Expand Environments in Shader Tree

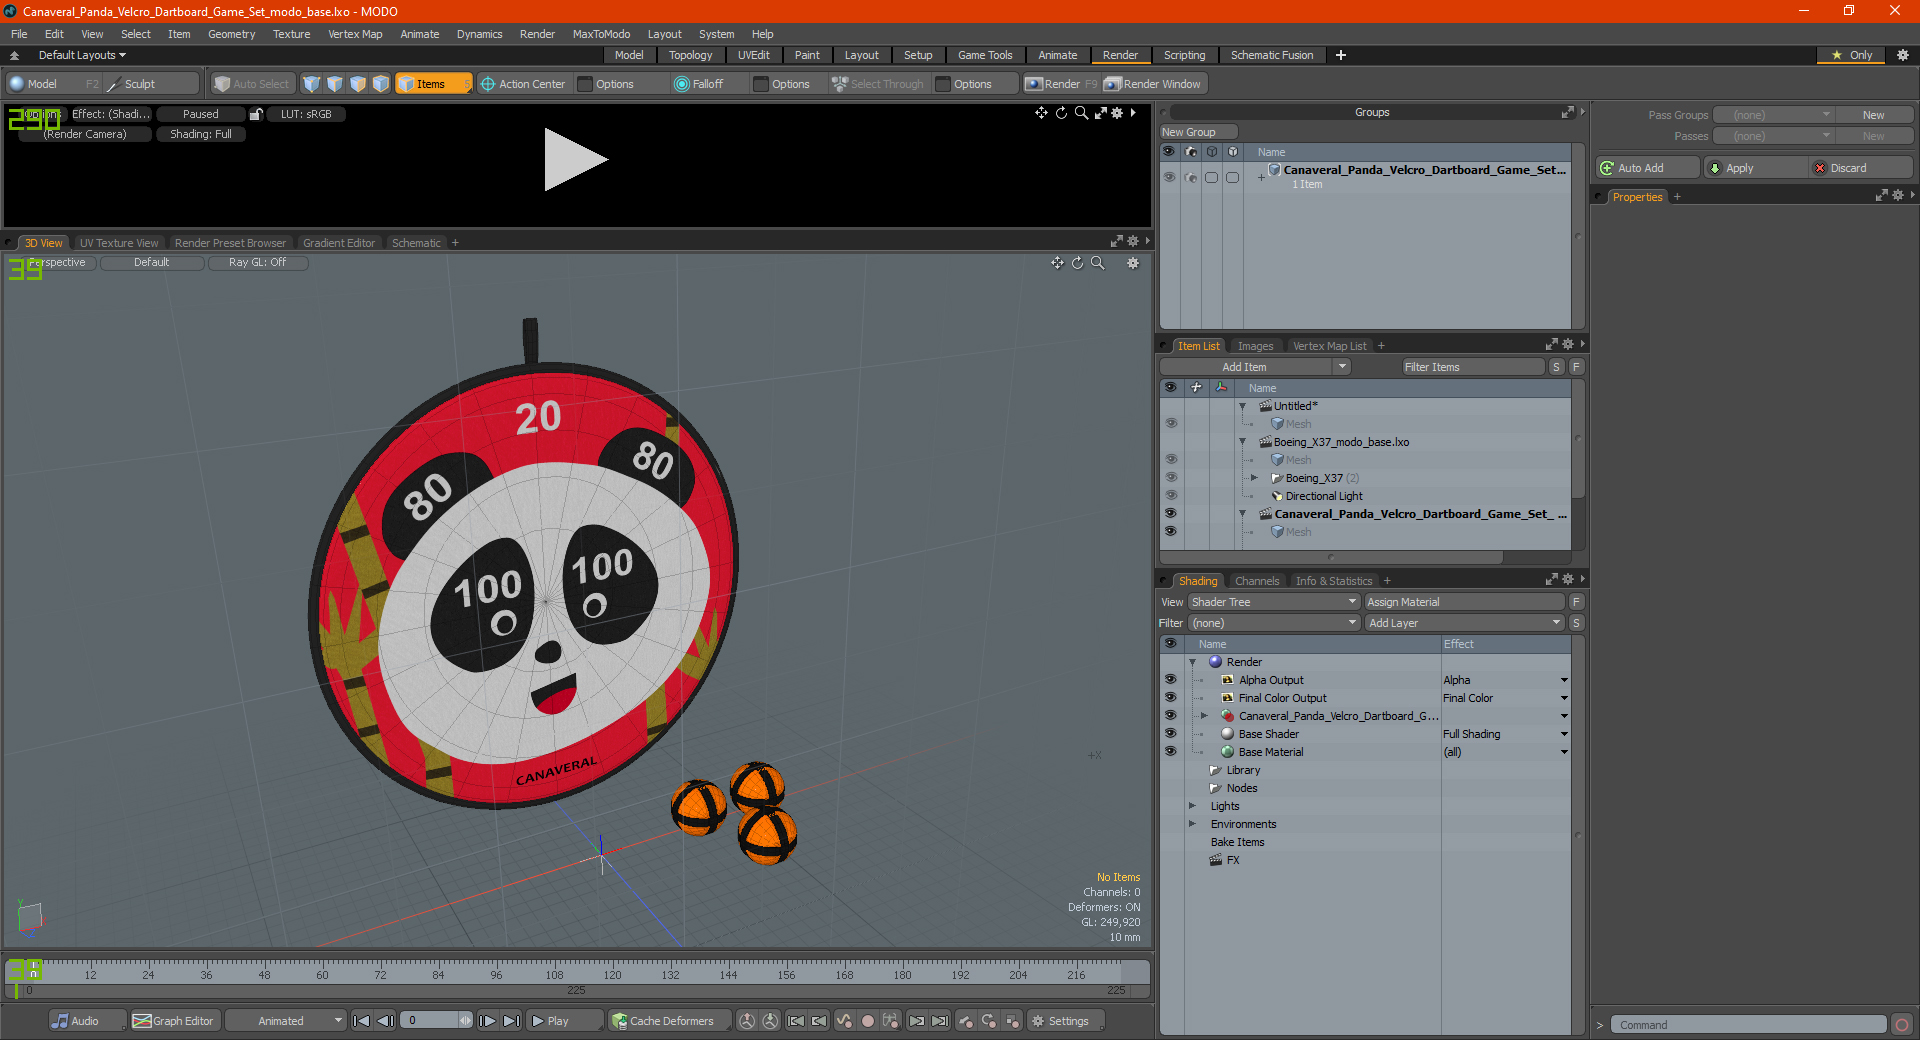(x=1192, y=824)
